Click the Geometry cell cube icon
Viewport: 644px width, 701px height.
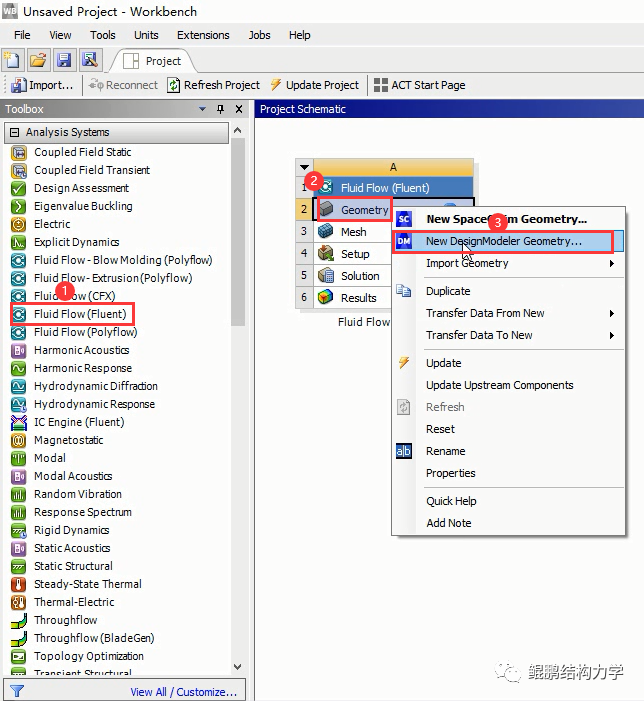[x=326, y=209]
